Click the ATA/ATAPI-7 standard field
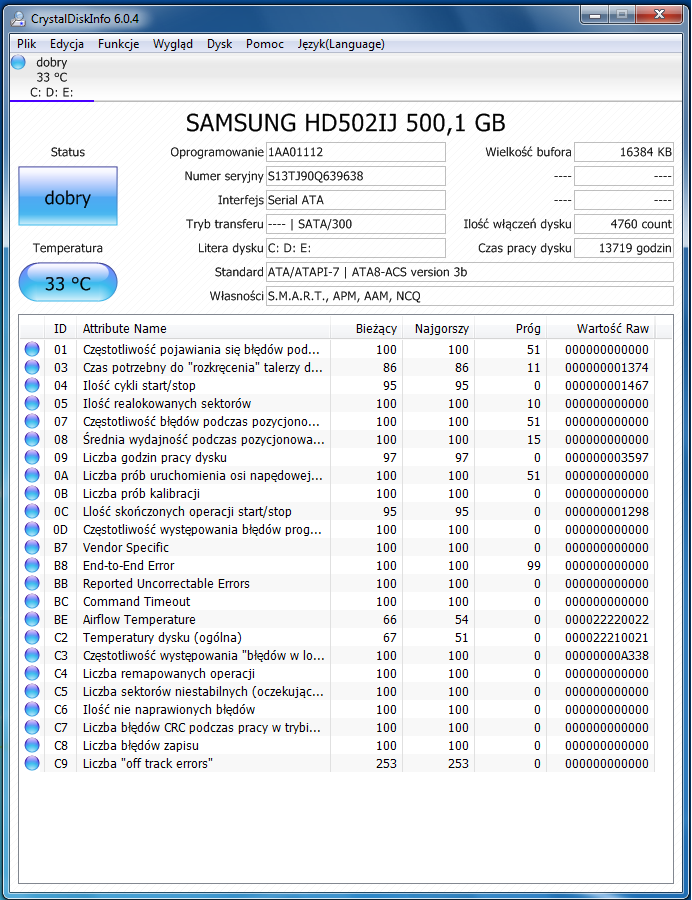Viewport: 692px width, 900px height. 469,273
